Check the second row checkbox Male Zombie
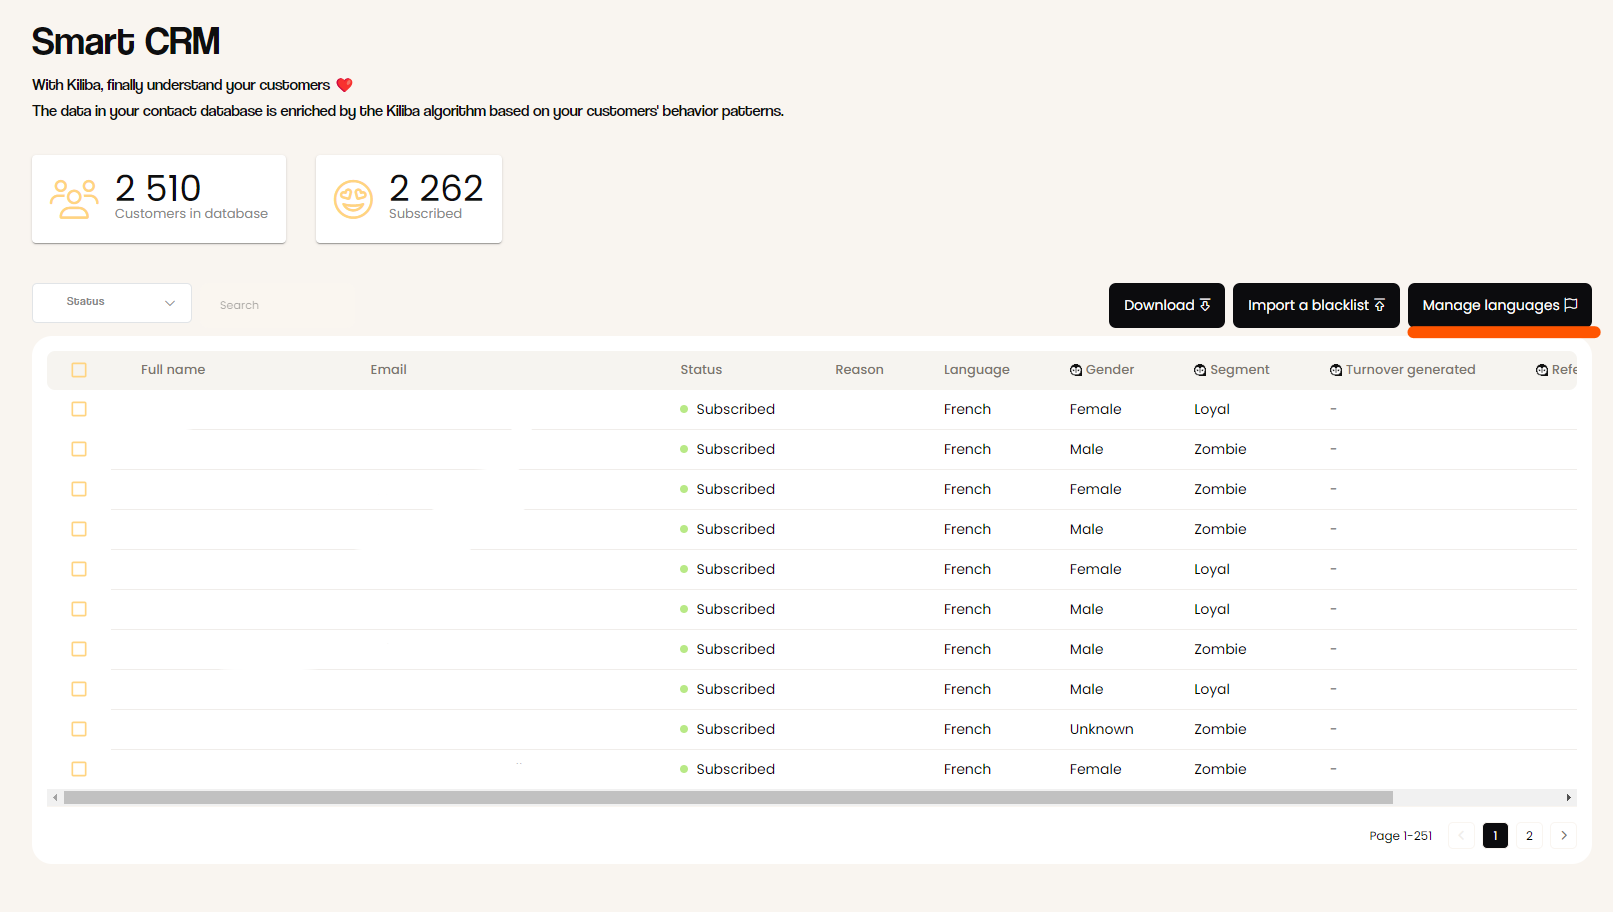Image resolution: width=1613 pixels, height=912 pixels. pos(79,449)
